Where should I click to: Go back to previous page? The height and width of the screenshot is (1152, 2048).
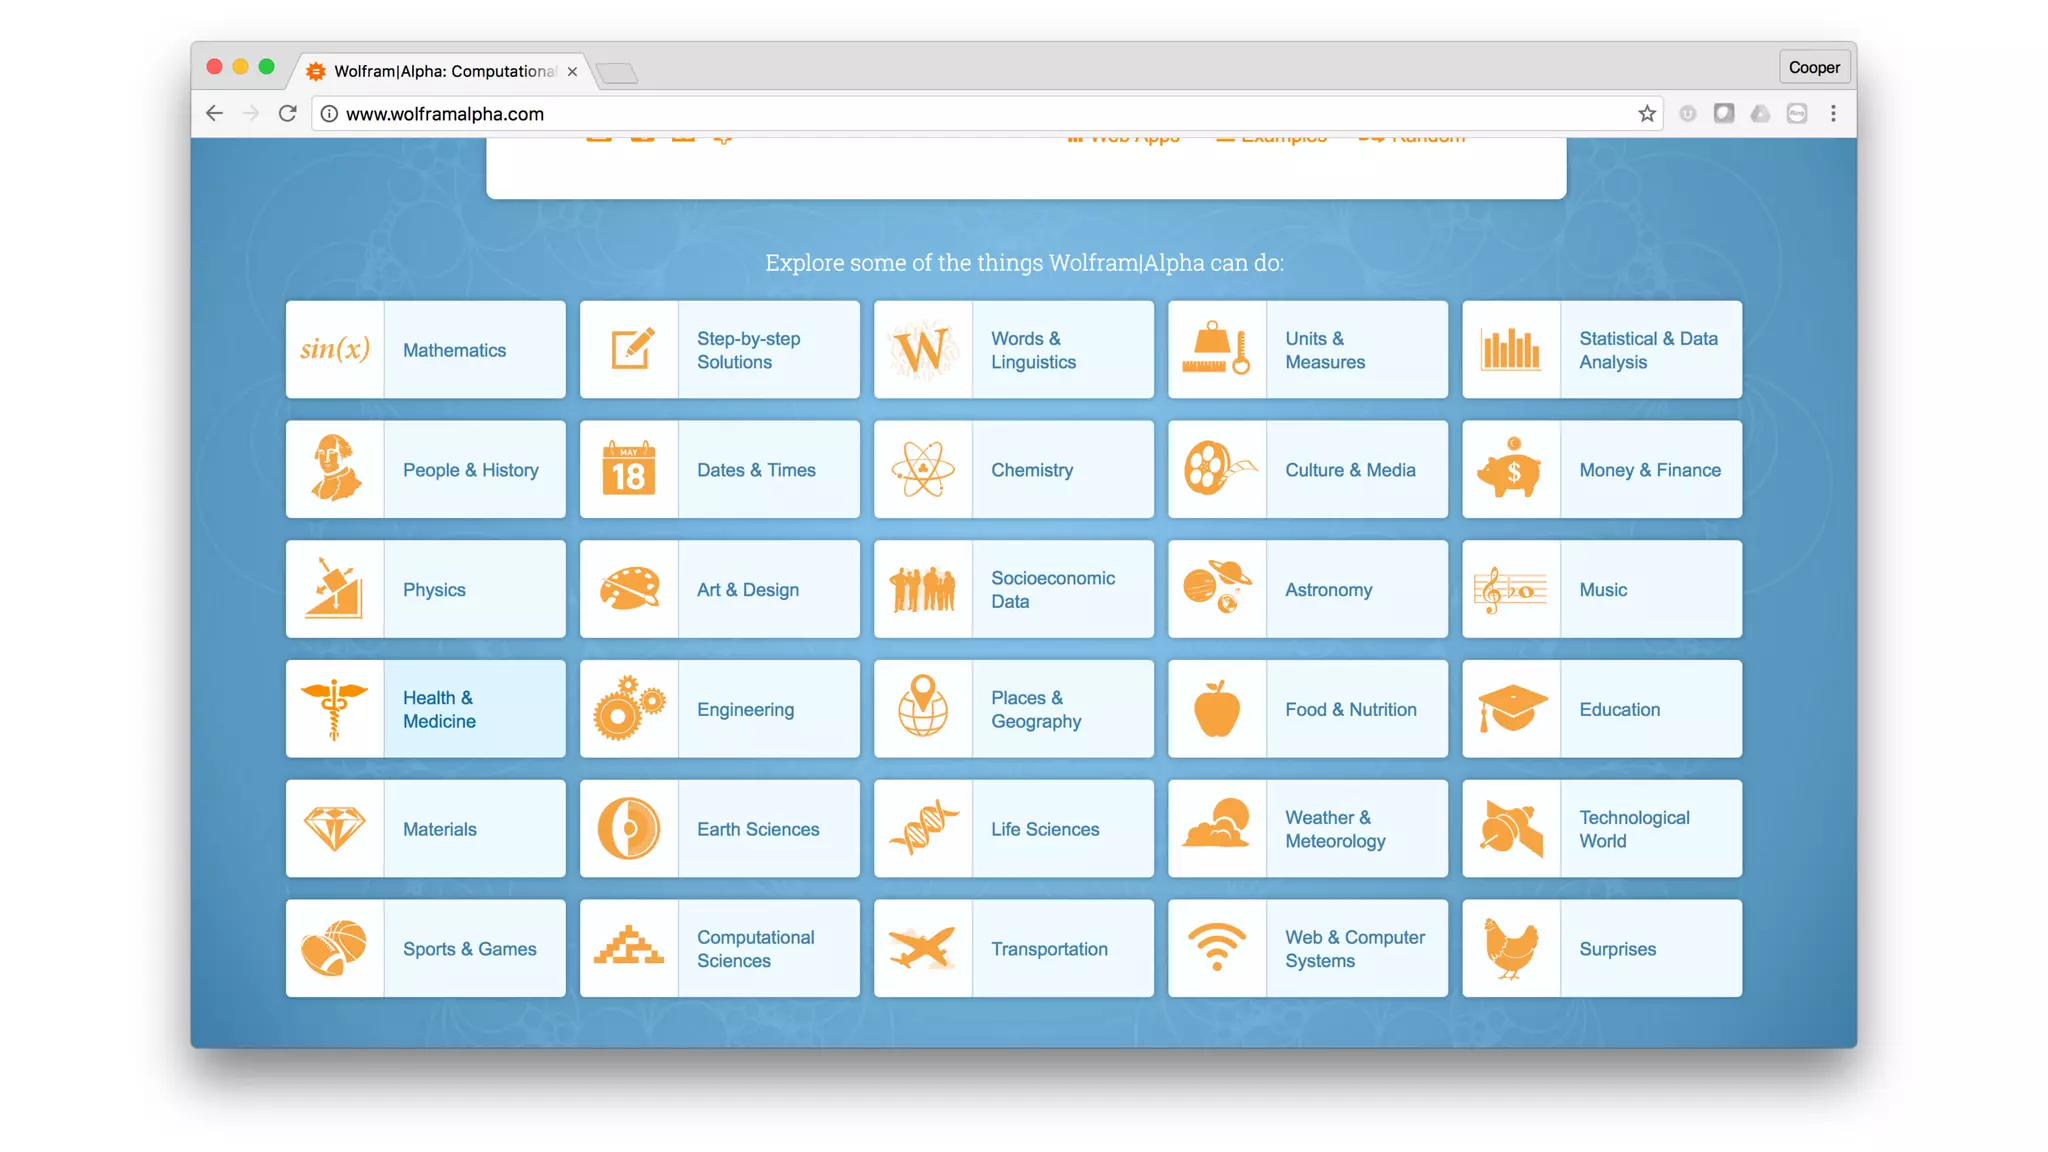point(214,114)
